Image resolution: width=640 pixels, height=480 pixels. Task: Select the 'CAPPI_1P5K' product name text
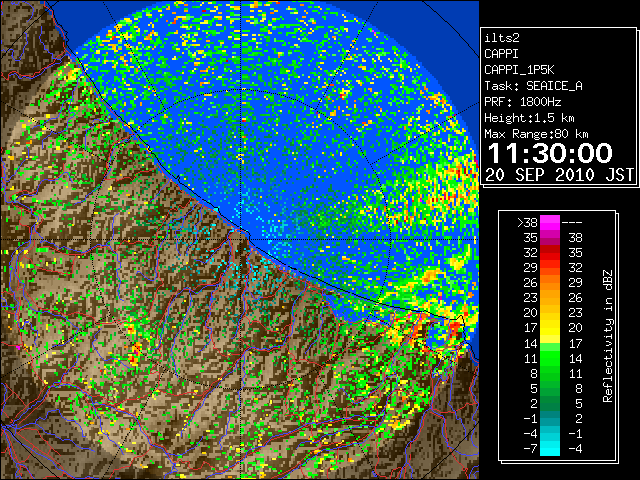click(519, 70)
